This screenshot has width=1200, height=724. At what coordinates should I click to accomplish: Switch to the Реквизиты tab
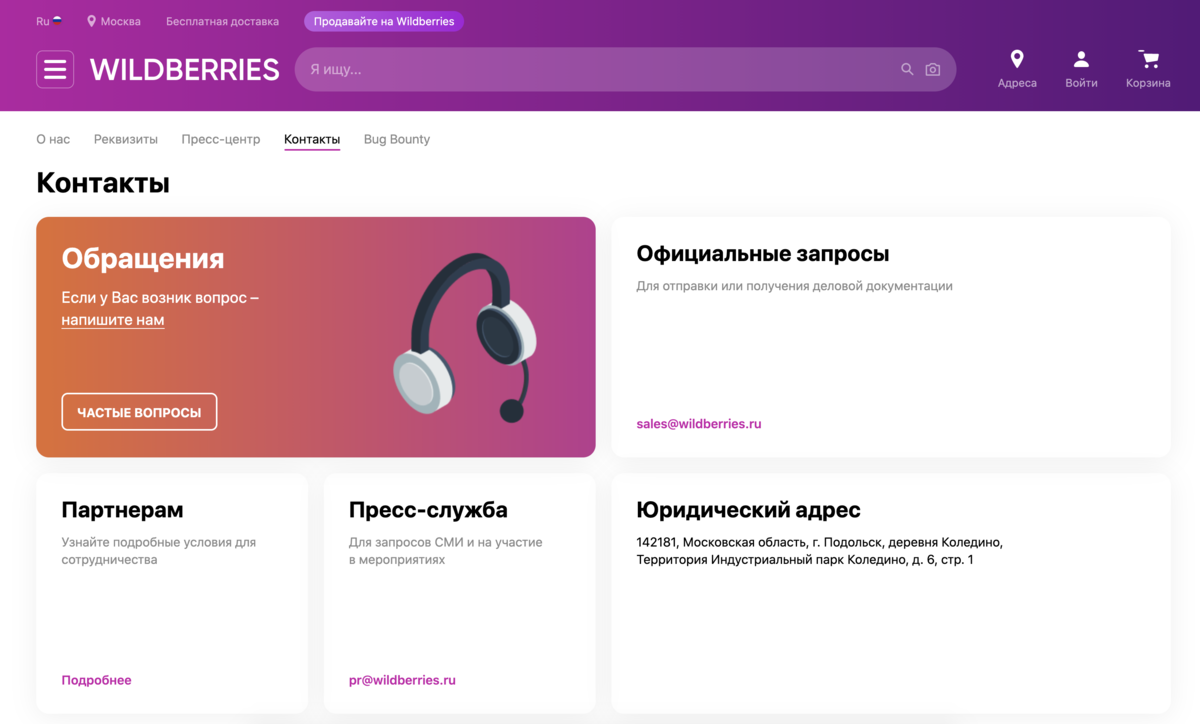(x=126, y=139)
